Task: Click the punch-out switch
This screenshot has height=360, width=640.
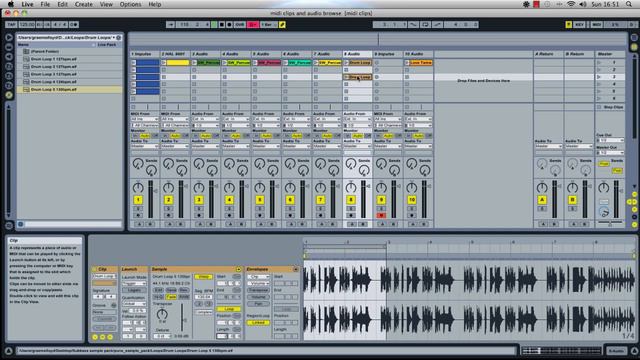Action: 437,24
